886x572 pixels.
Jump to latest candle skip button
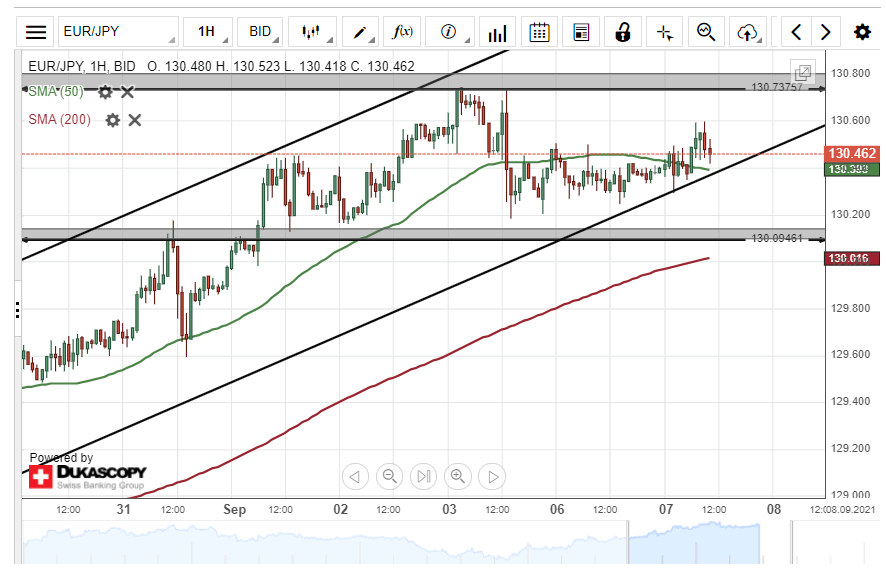424,476
